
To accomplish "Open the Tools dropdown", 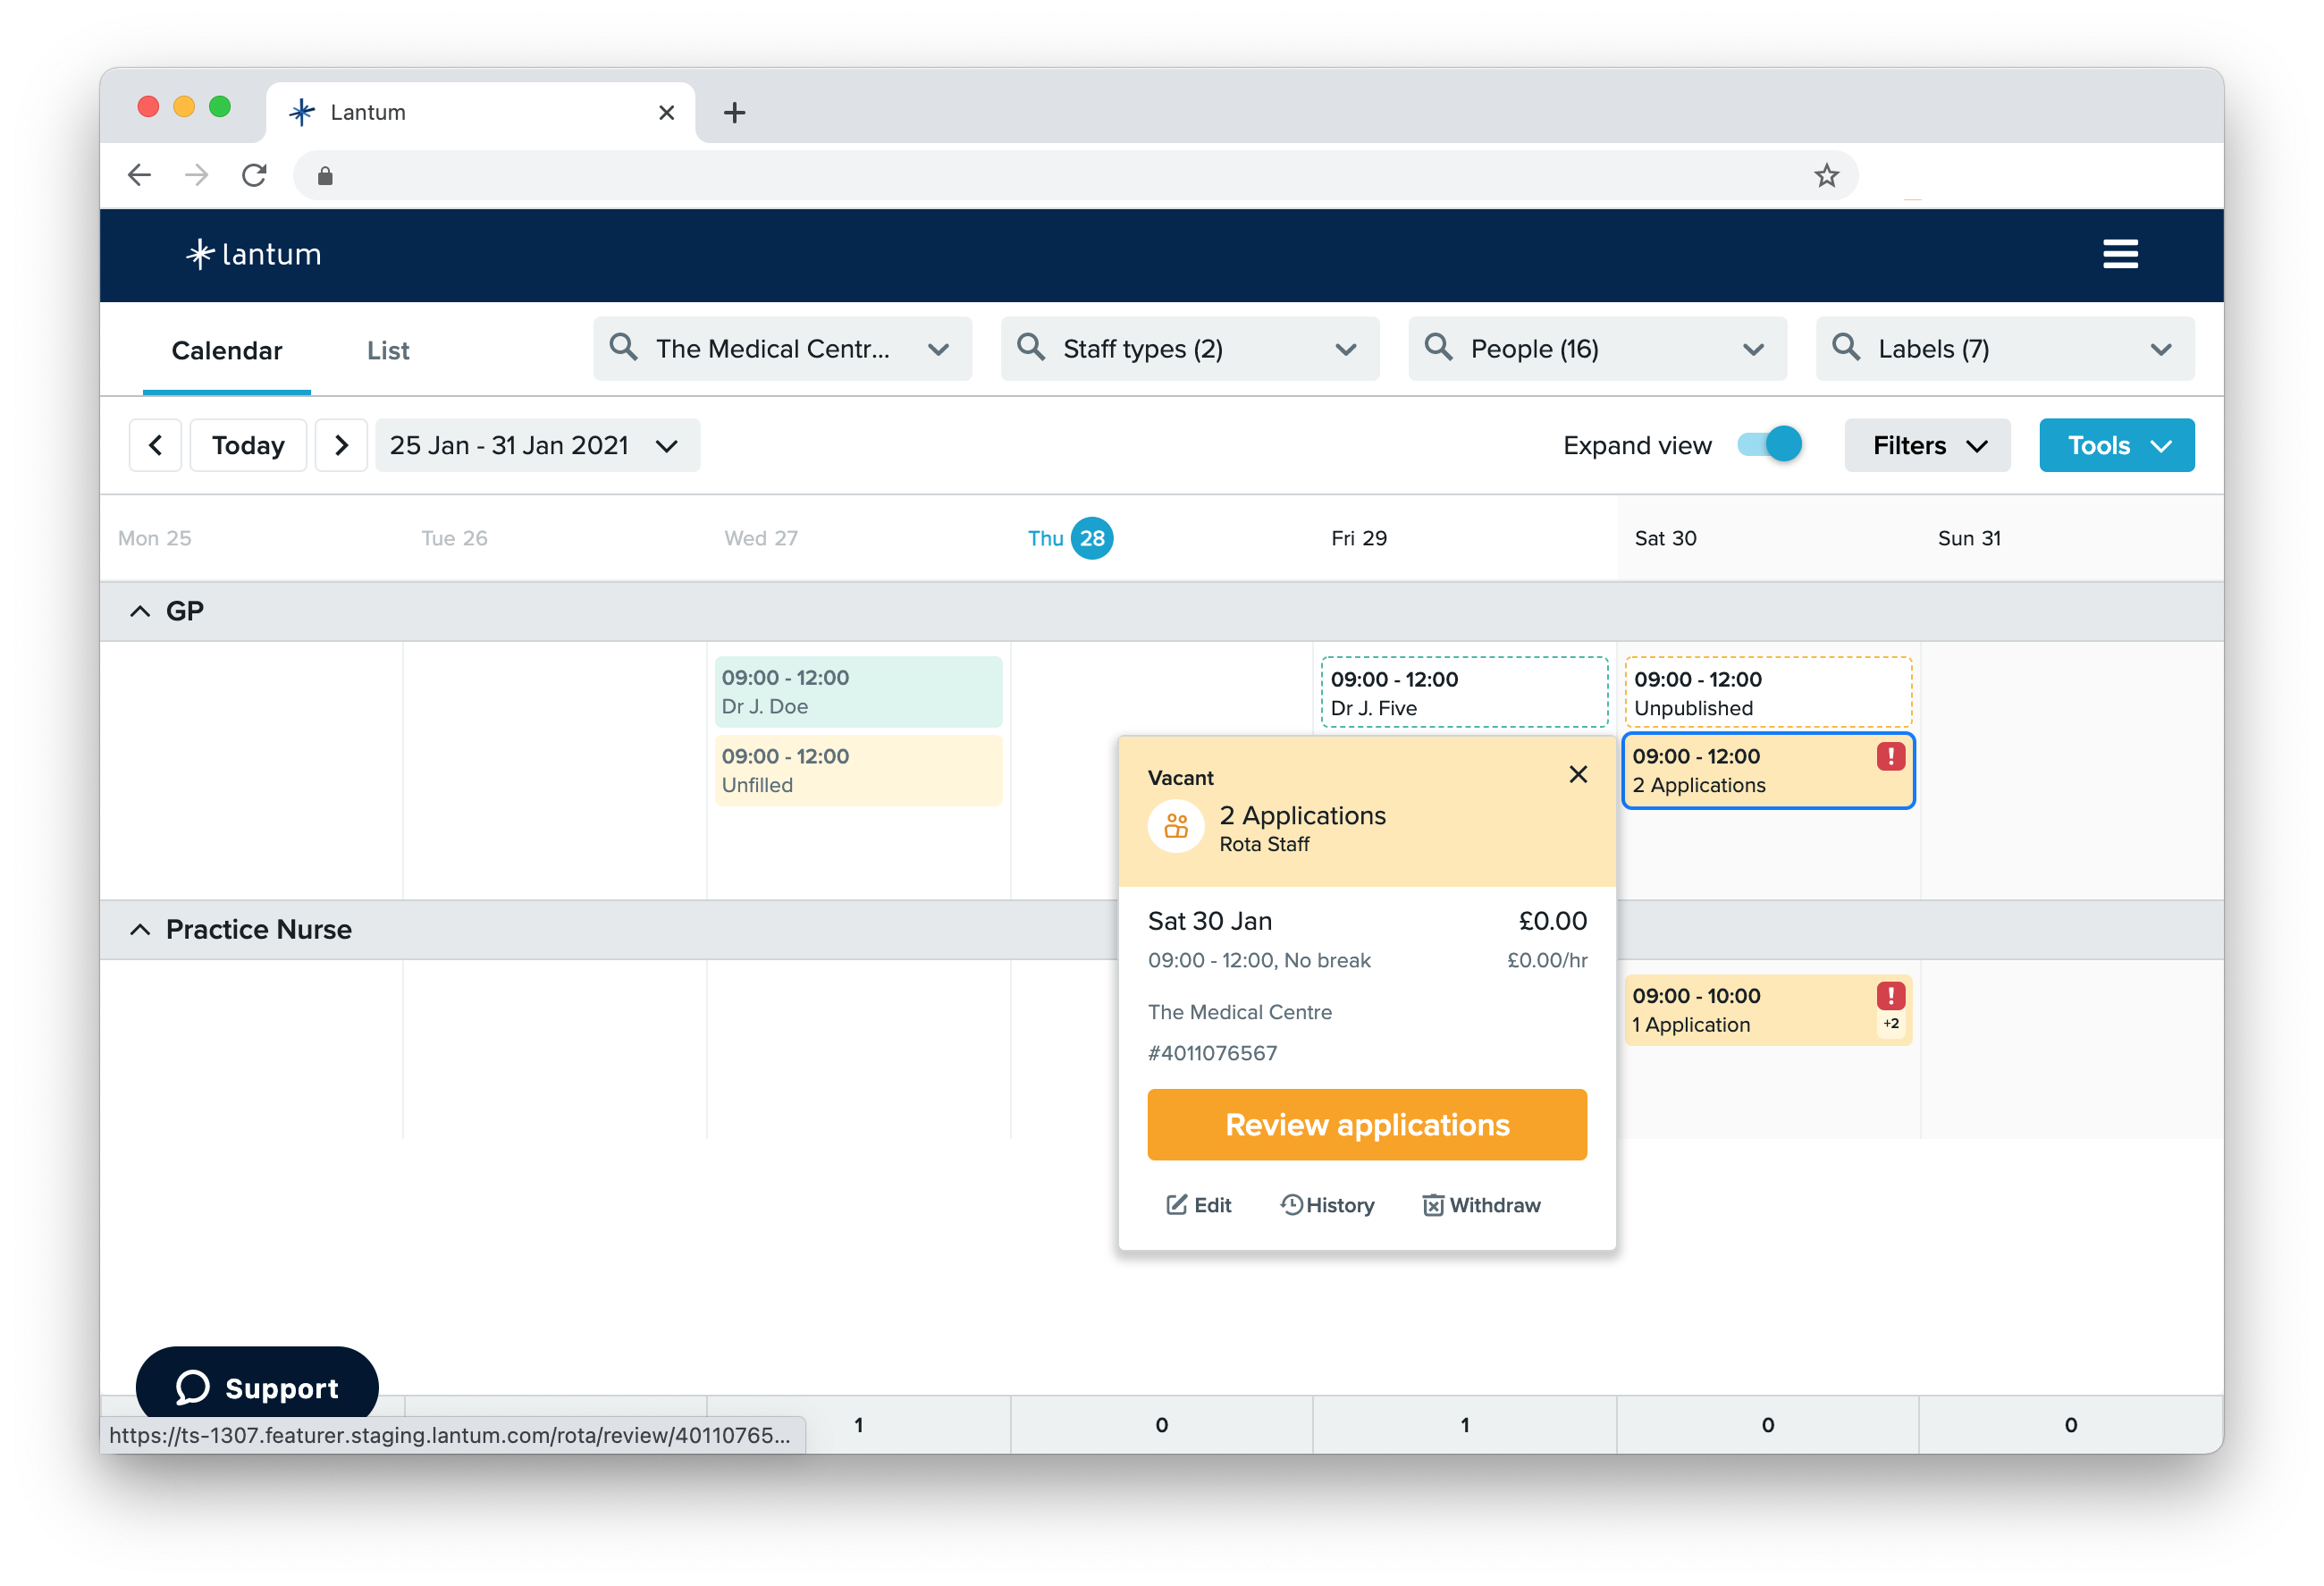I will [2115, 445].
